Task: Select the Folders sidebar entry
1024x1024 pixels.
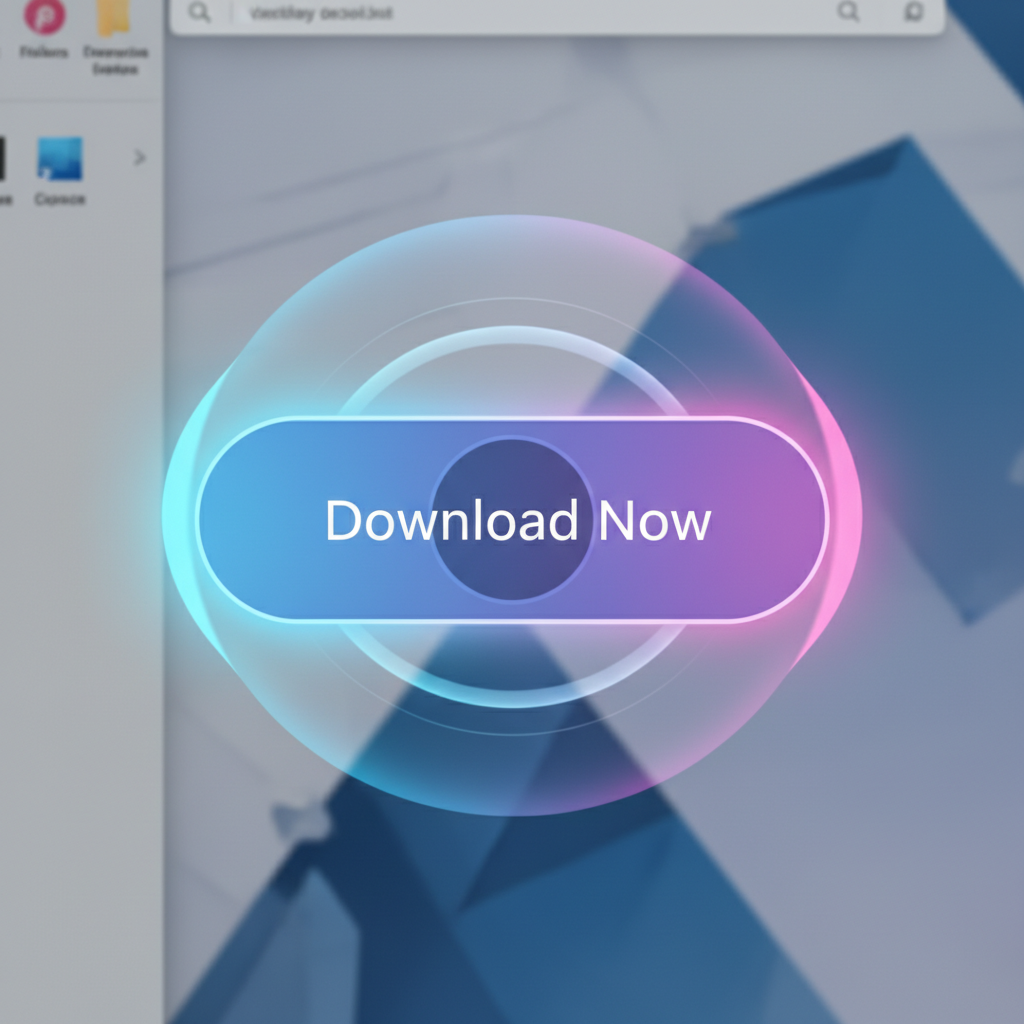Action: coord(42,52)
